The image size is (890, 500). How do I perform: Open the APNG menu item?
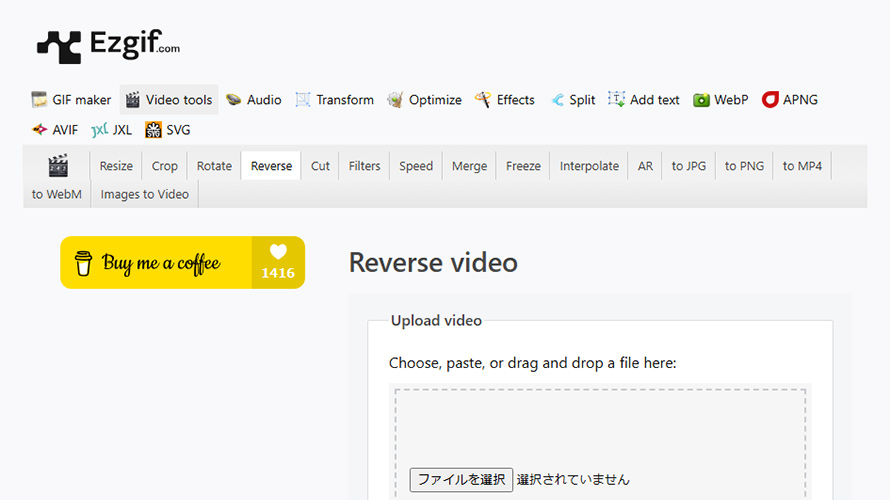pos(790,100)
